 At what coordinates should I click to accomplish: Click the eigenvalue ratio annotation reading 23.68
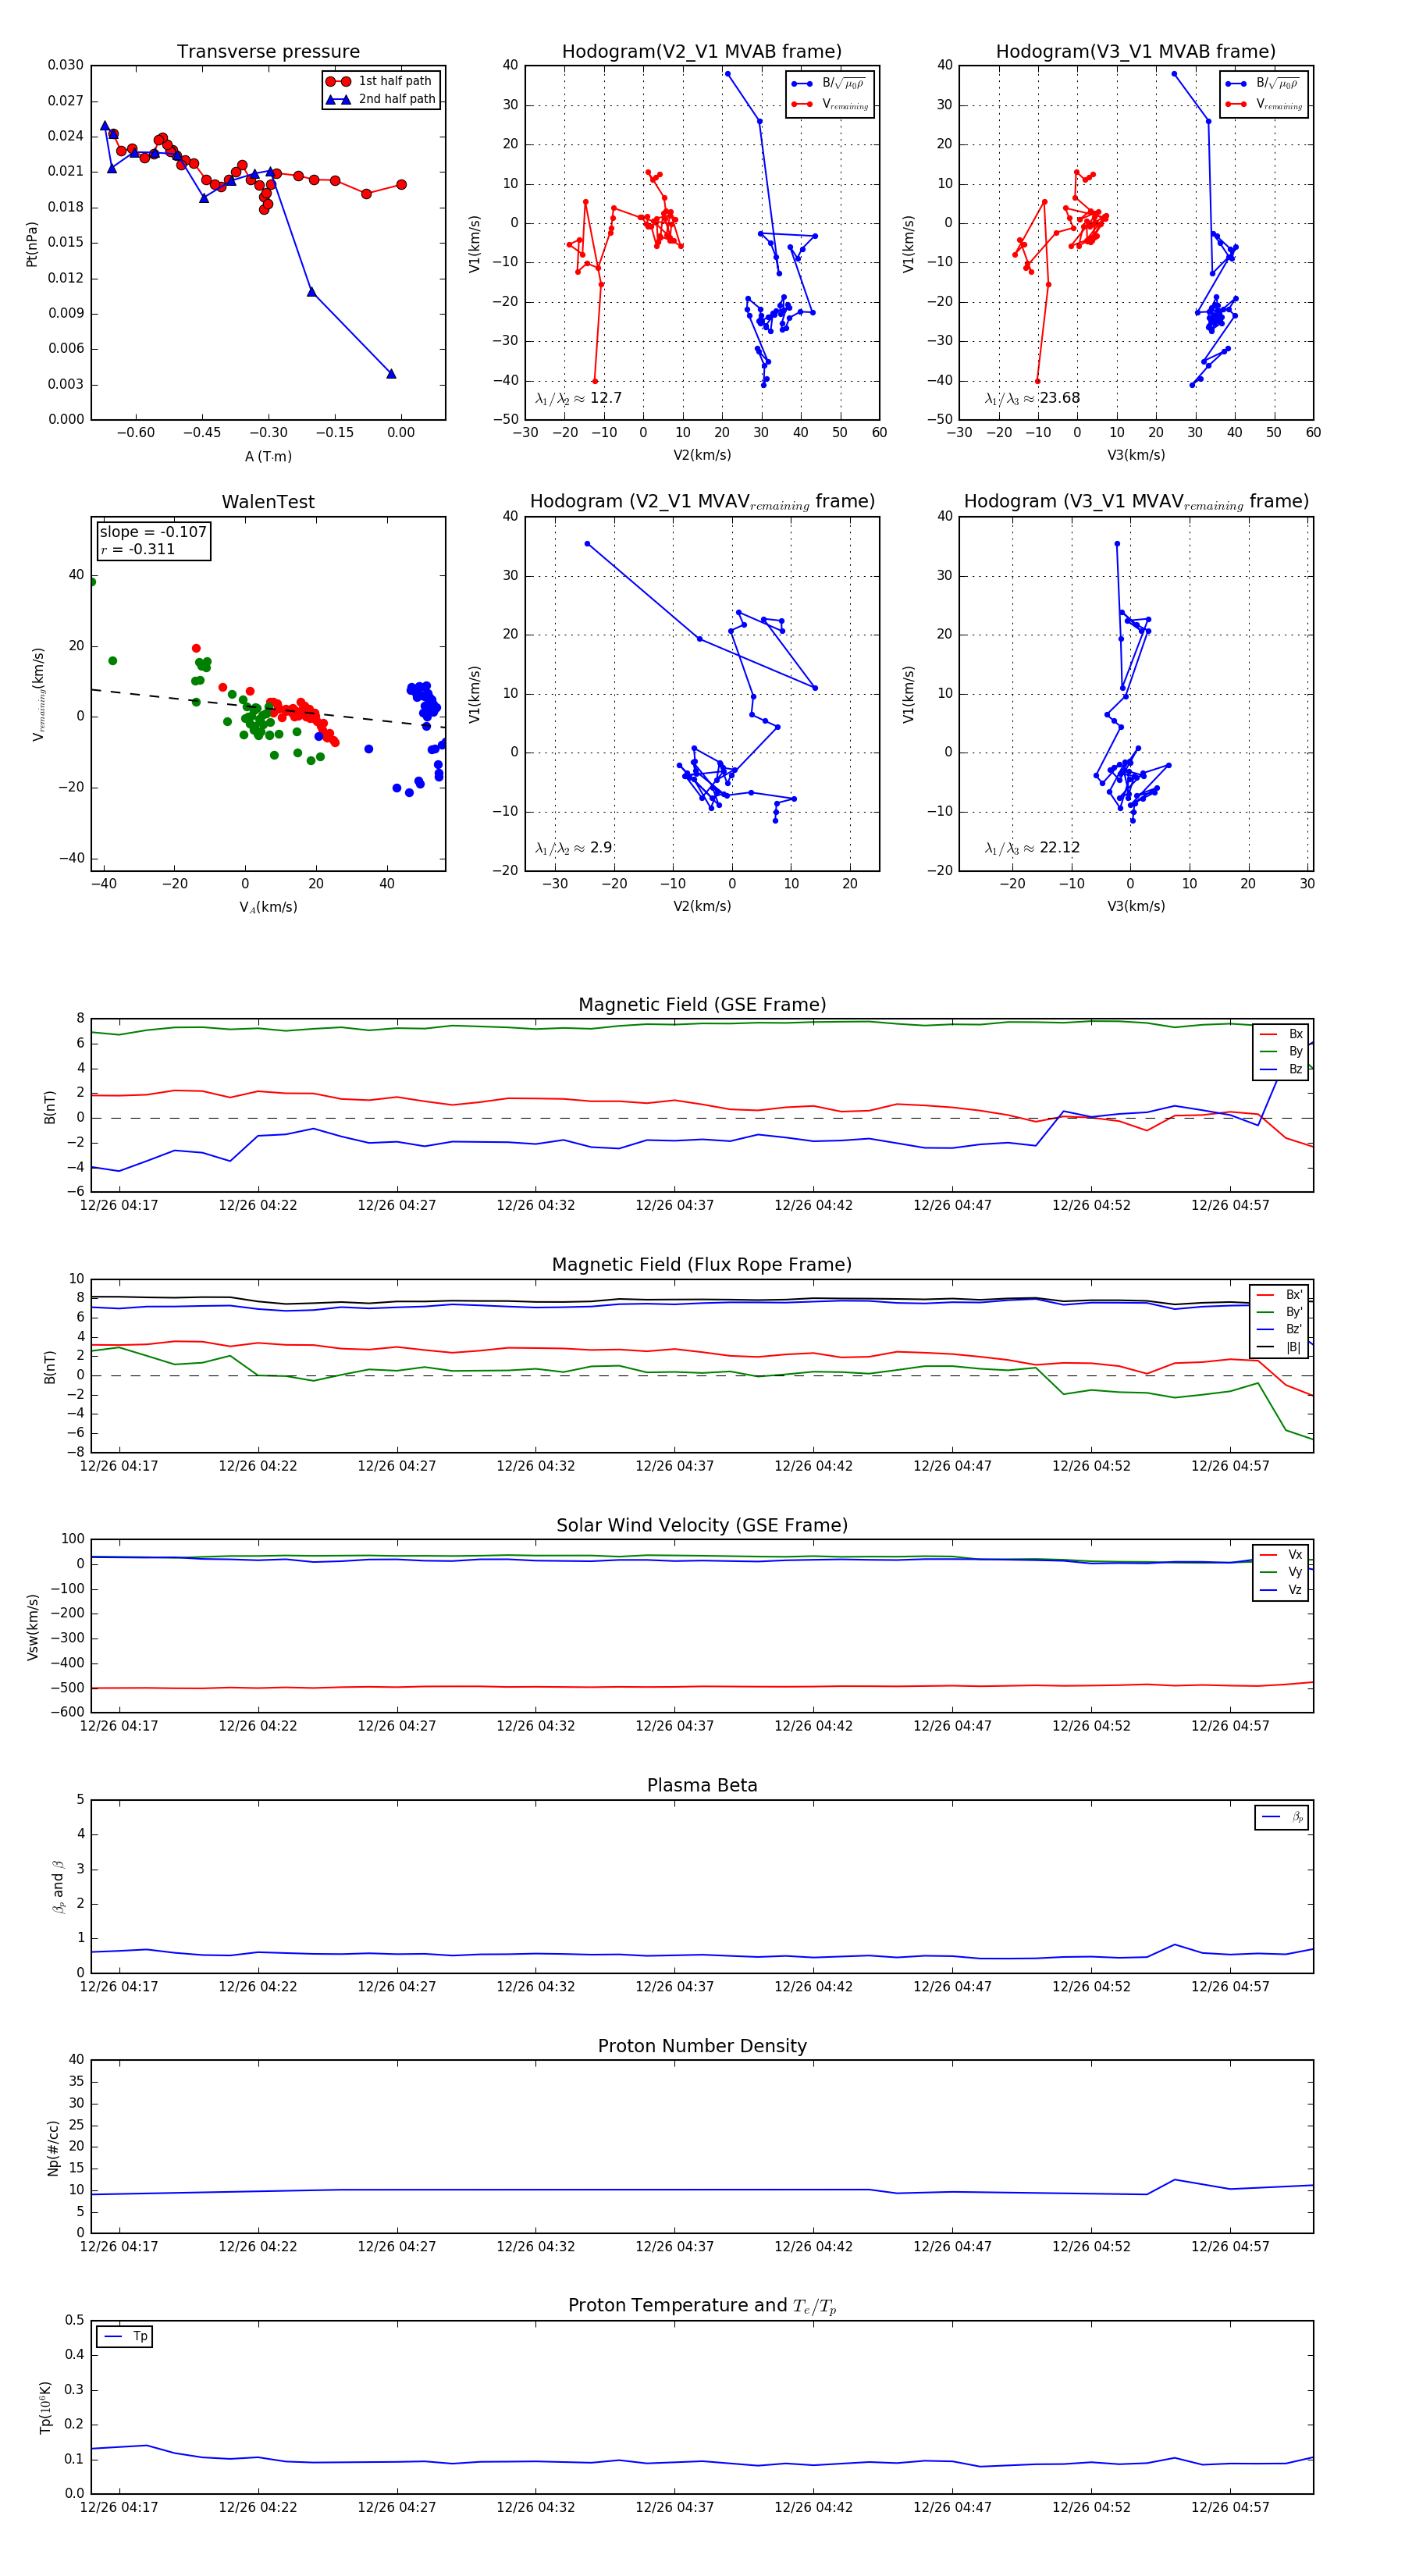click(1032, 398)
